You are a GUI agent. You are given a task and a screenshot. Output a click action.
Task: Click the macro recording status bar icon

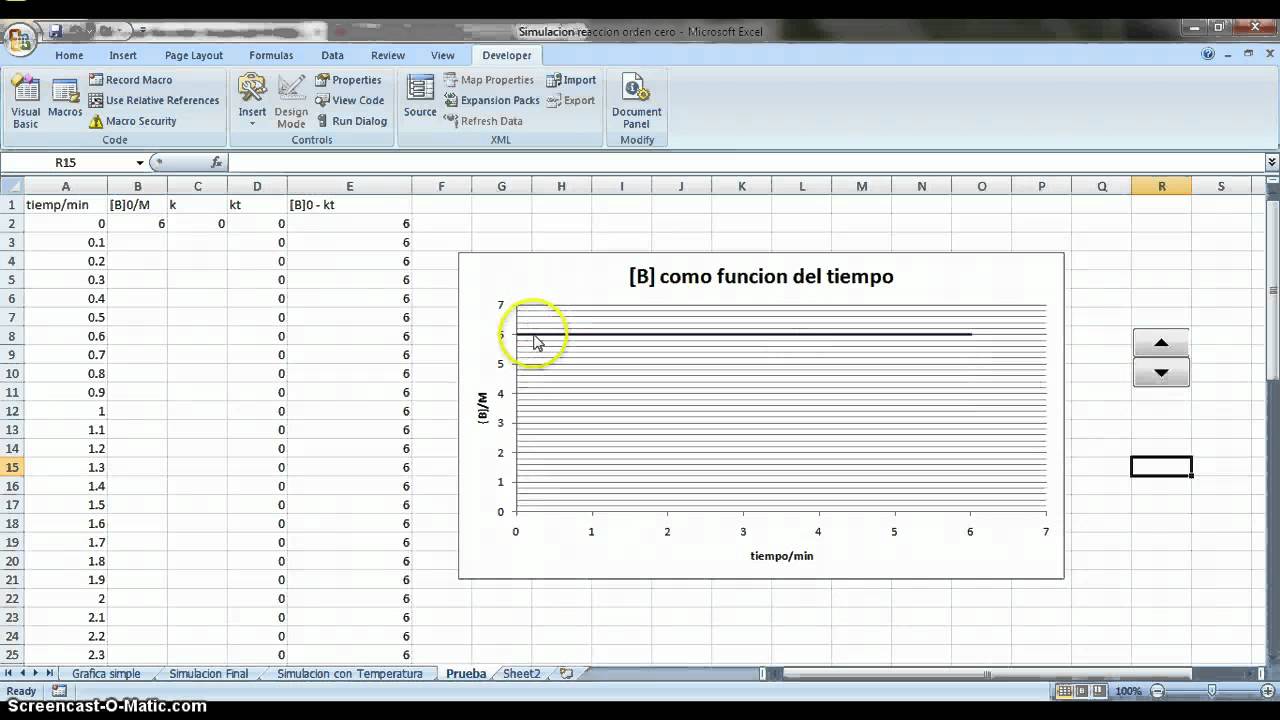(59, 691)
